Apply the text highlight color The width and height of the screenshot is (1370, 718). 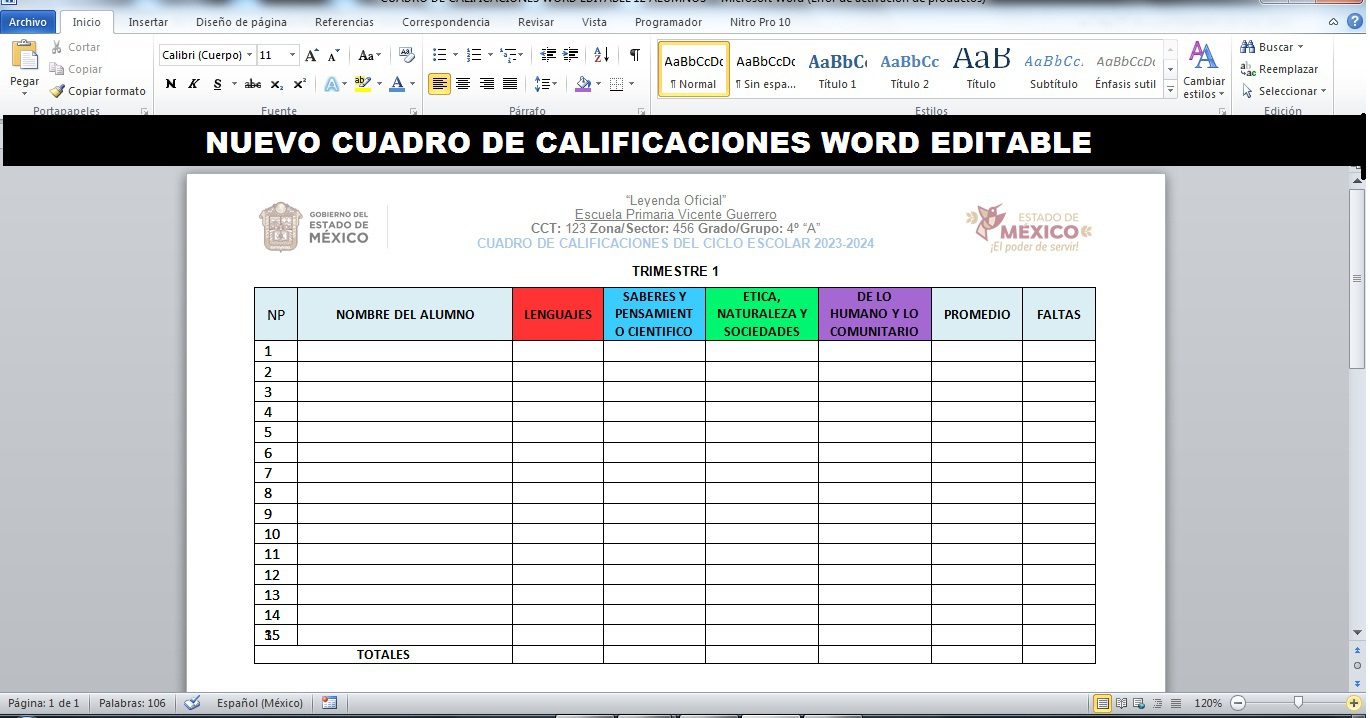pyautogui.click(x=362, y=84)
